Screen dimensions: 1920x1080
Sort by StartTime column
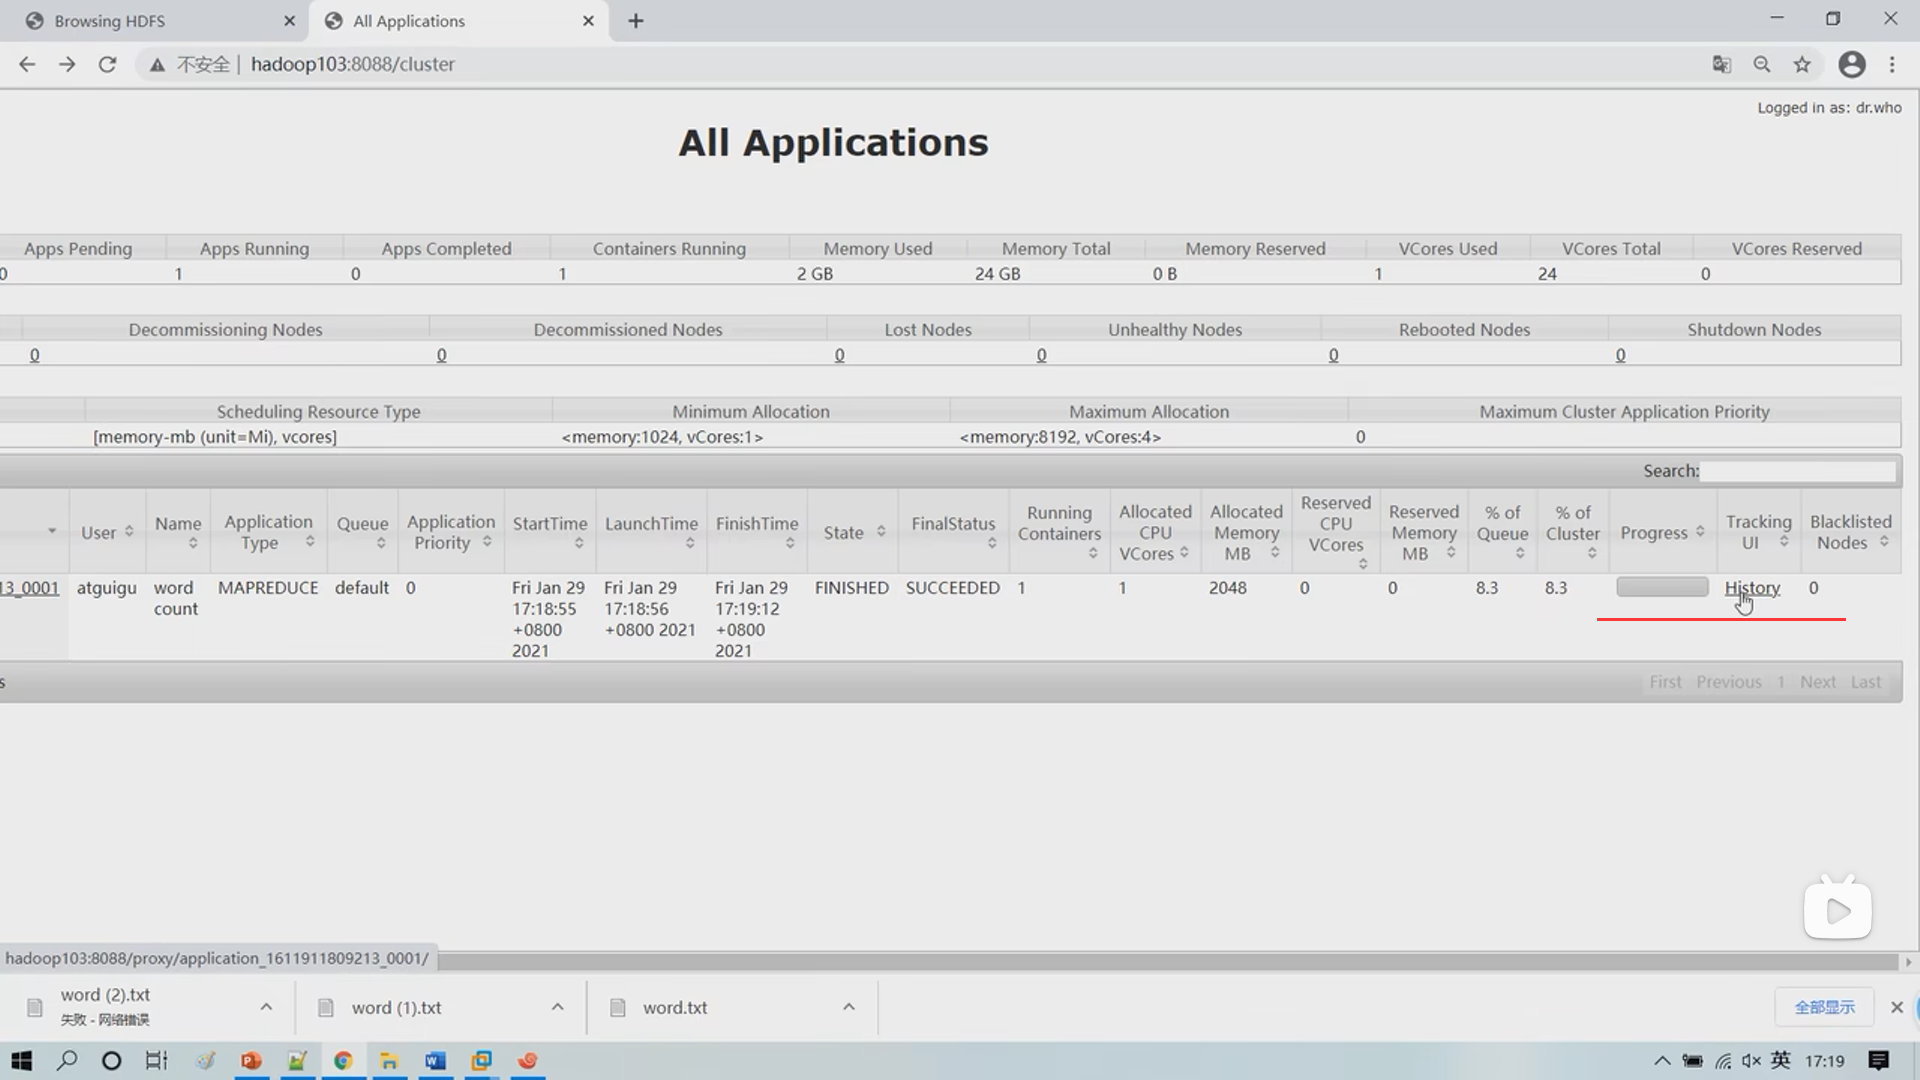[550, 532]
